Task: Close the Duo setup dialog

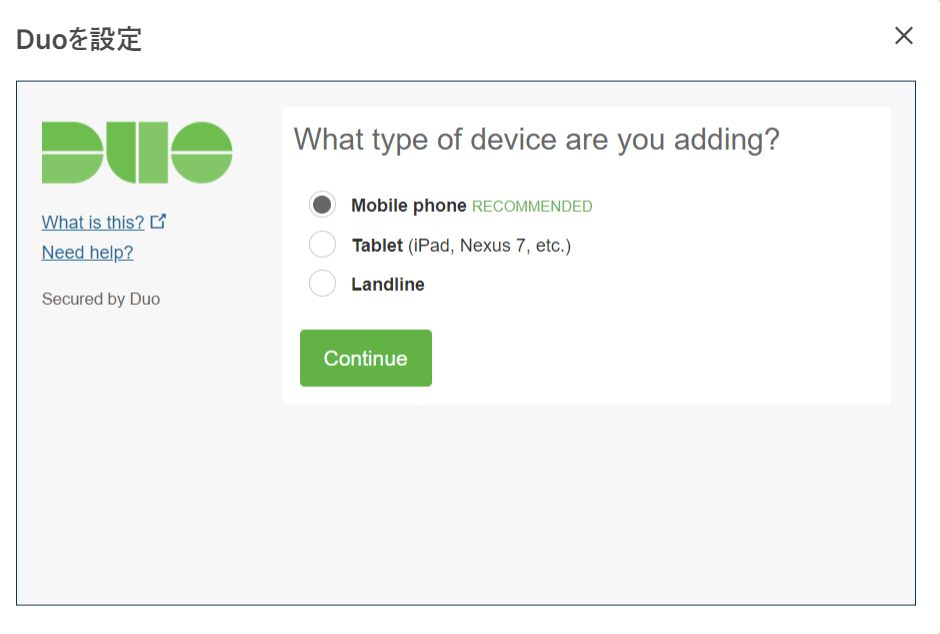Action: tap(904, 36)
